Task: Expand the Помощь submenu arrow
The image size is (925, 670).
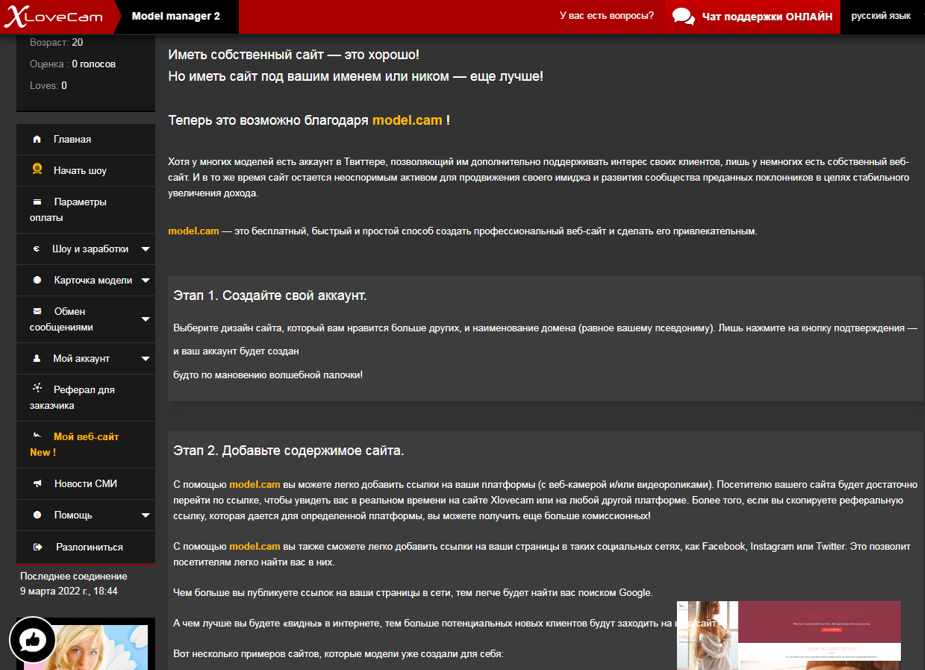Action: 146,515
